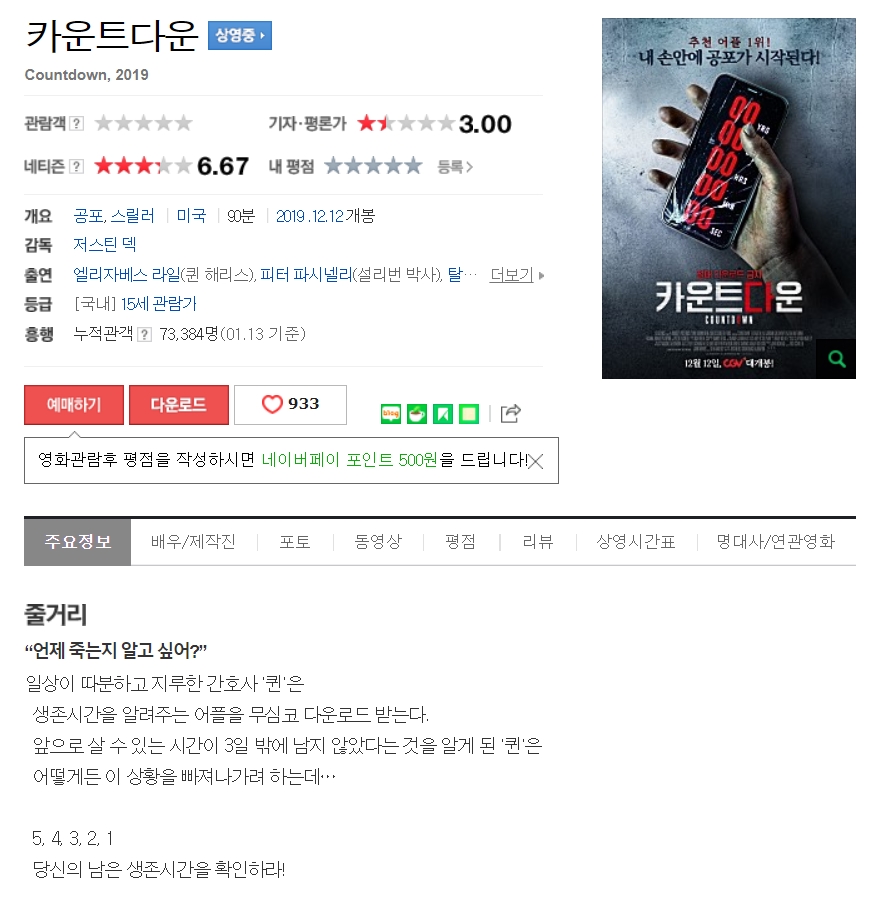Open the 상영중 now-showing badge arrow
The height and width of the screenshot is (900, 871).
[x=239, y=36]
